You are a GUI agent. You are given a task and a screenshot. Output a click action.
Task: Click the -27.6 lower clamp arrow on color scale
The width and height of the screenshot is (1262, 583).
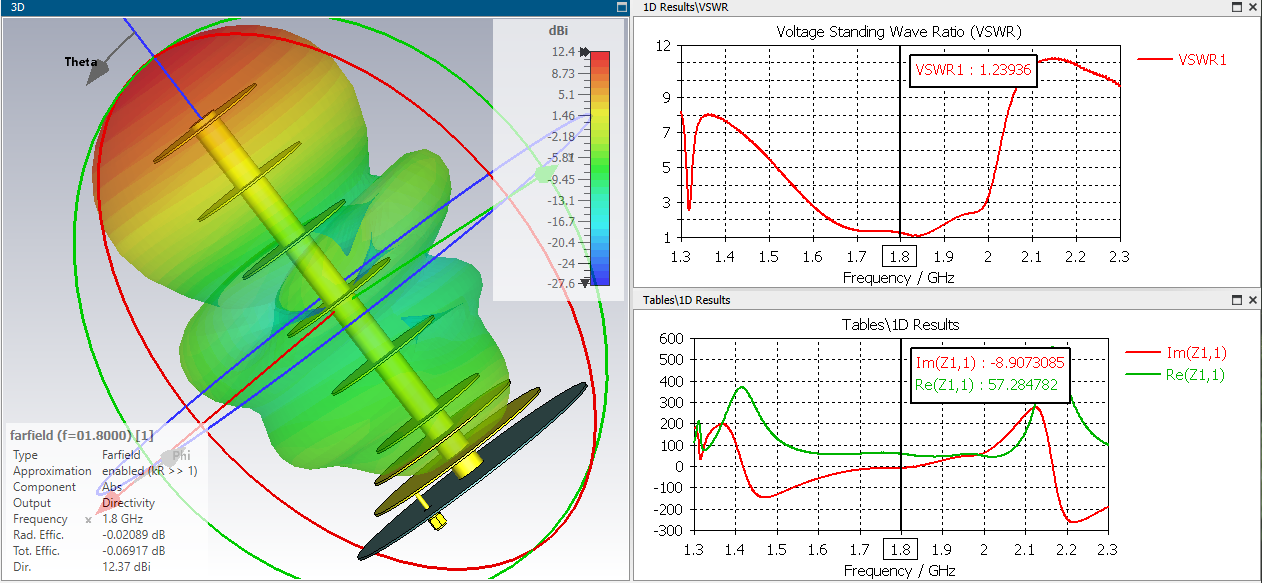[x=585, y=283]
